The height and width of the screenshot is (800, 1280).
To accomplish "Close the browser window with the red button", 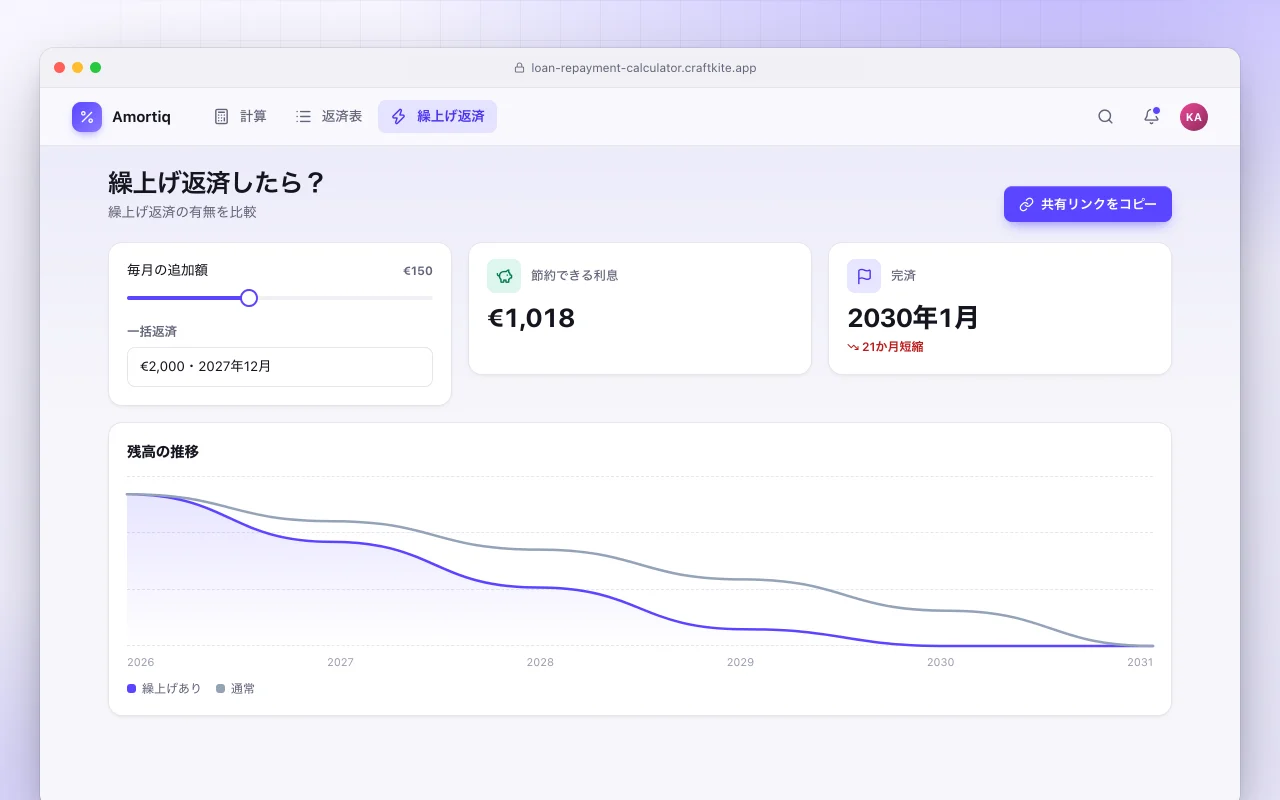I will coord(60,68).
